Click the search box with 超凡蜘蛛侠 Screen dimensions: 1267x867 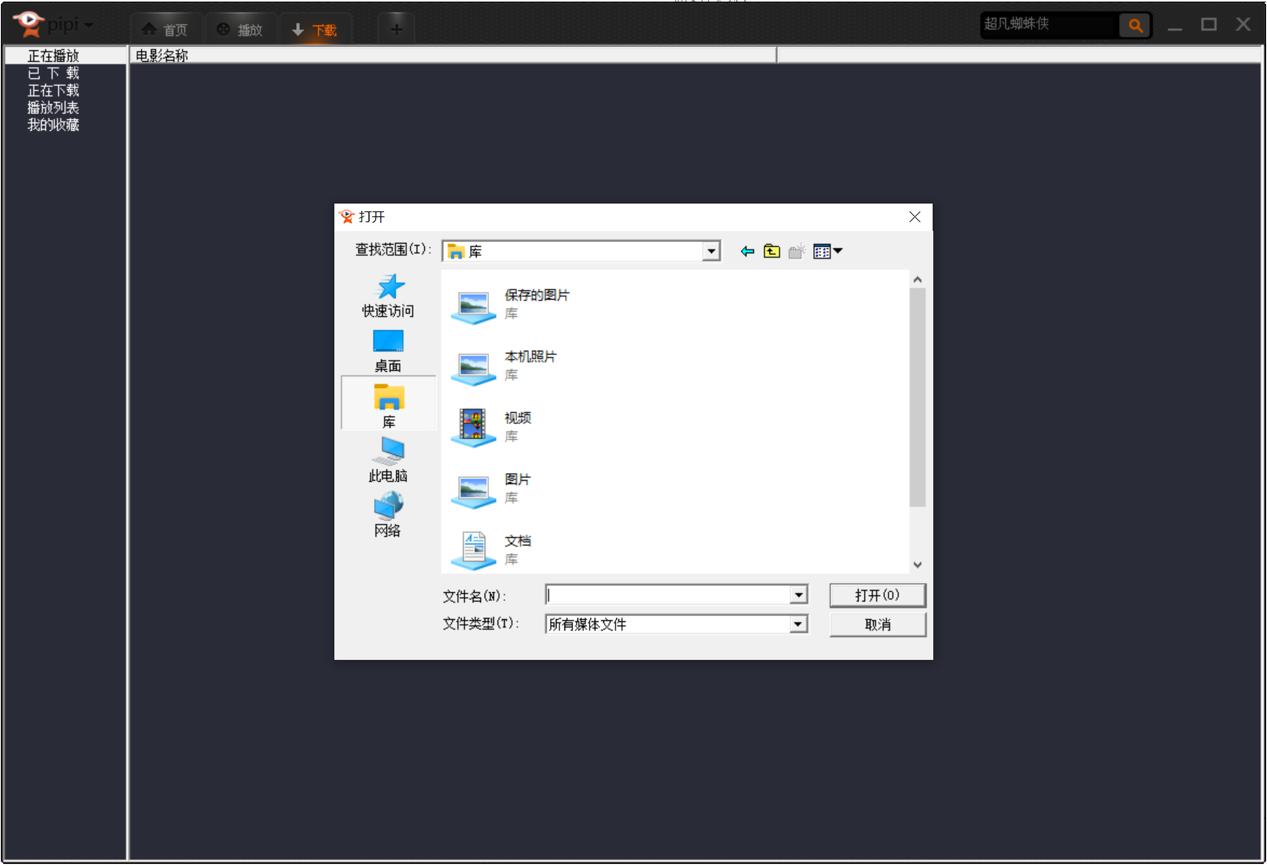pos(1049,25)
